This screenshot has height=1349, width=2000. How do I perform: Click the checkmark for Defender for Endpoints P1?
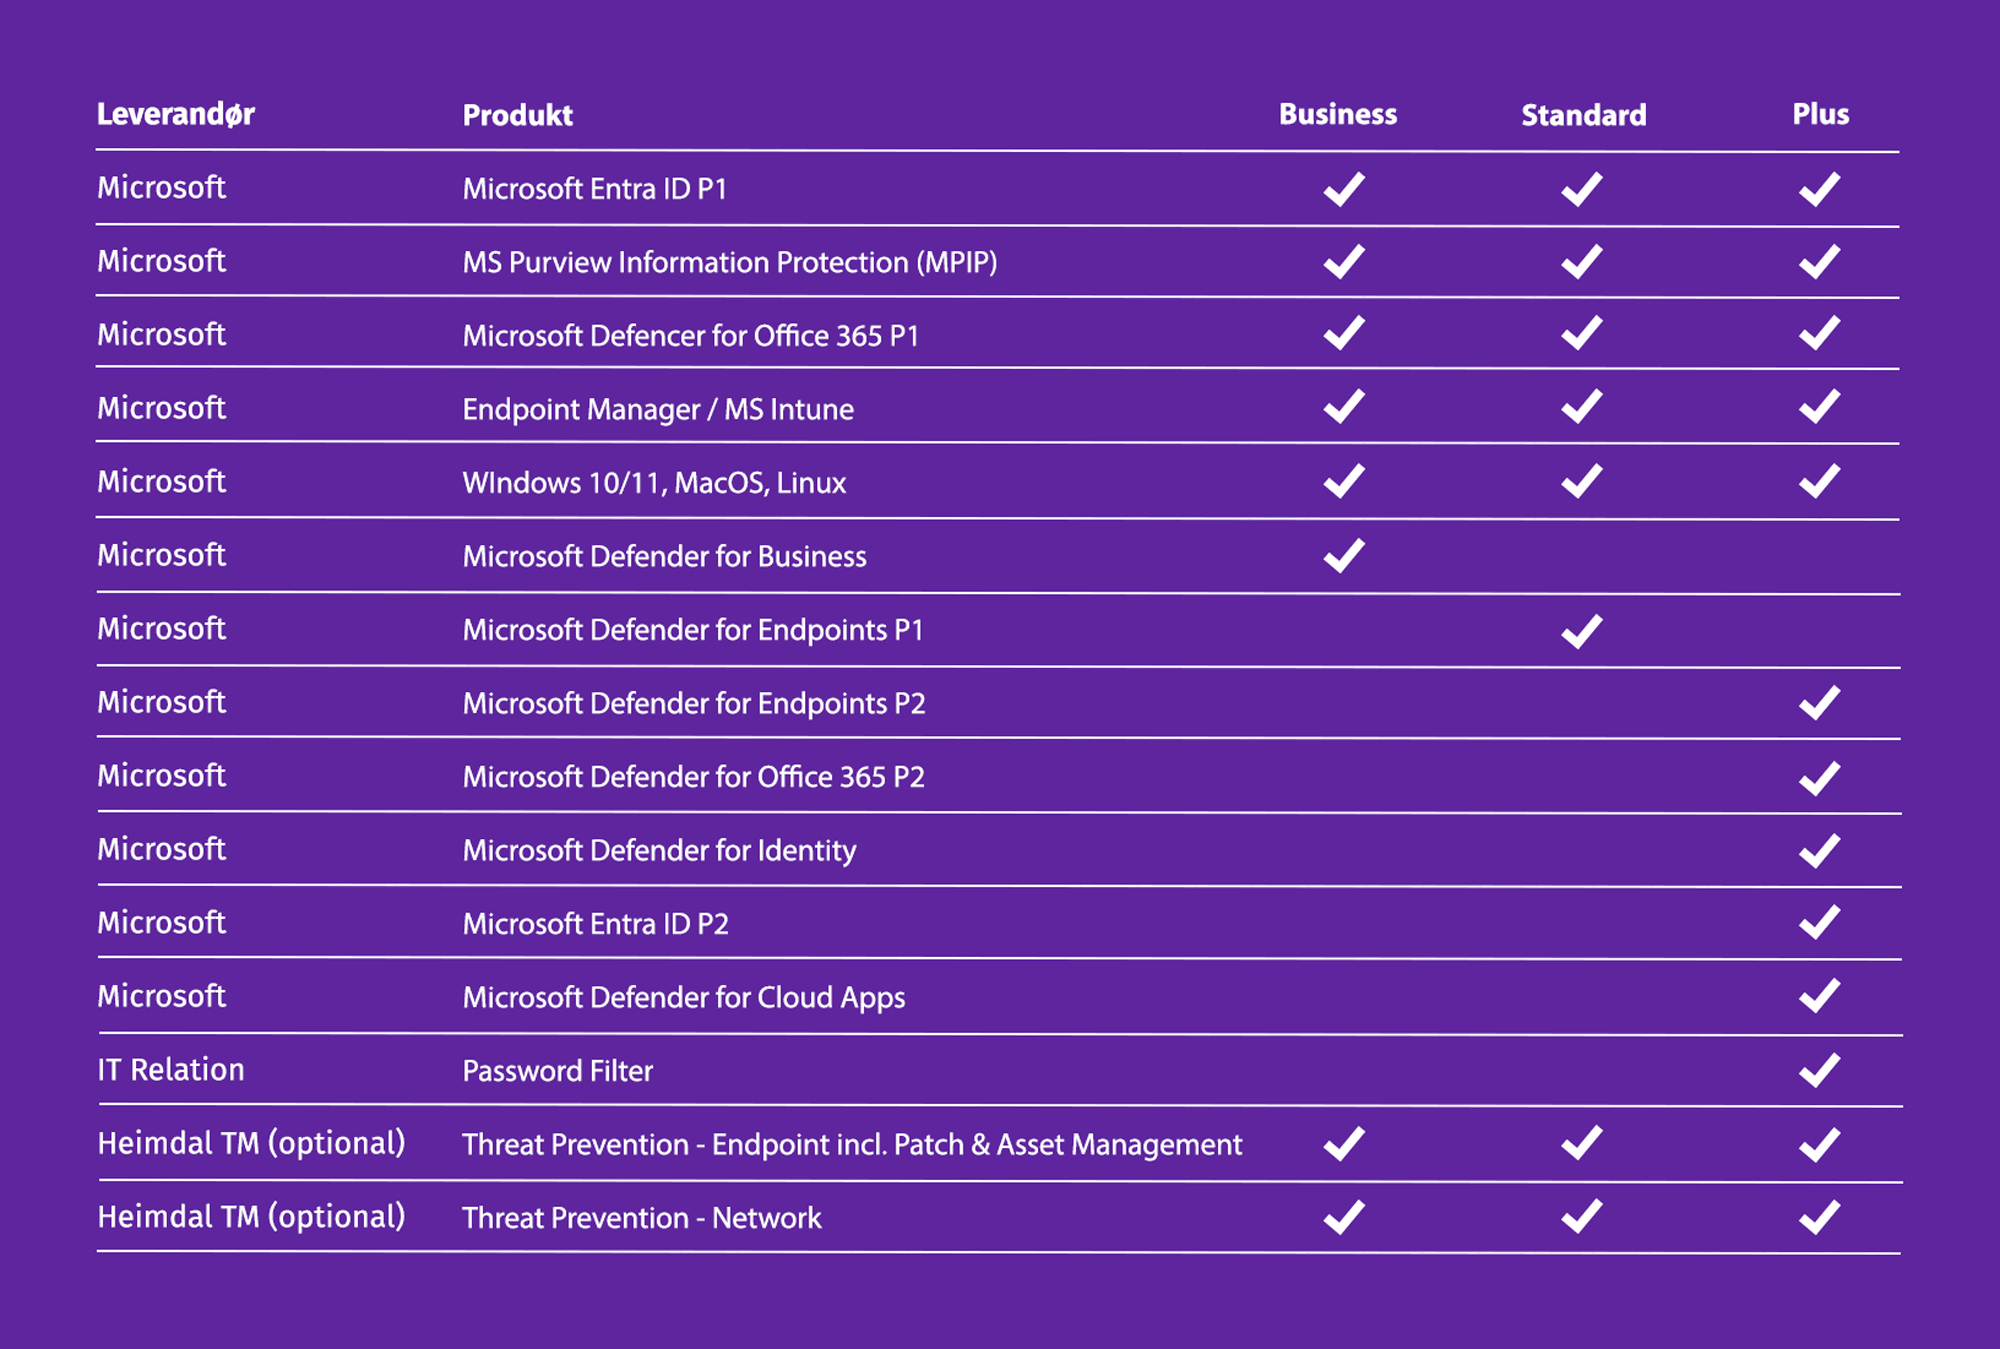pyautogui.click(x=1581, y=631)
